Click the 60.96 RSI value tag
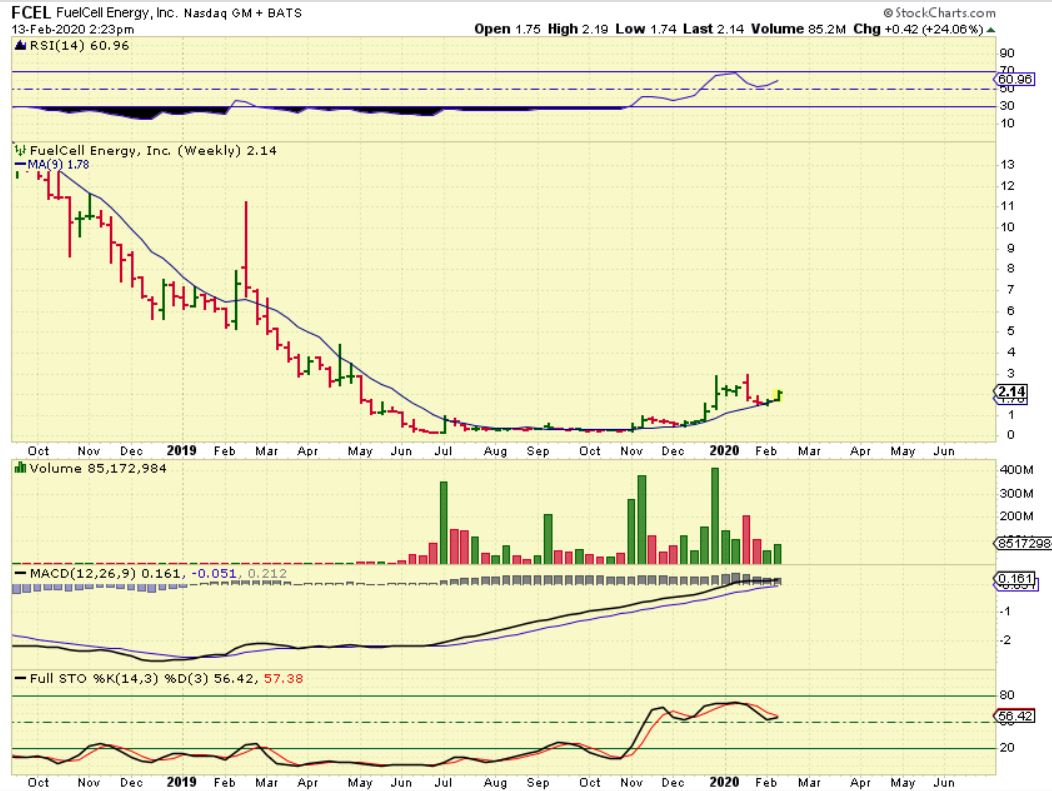This screenshot has height=791, width=1052. point(1015,79)
